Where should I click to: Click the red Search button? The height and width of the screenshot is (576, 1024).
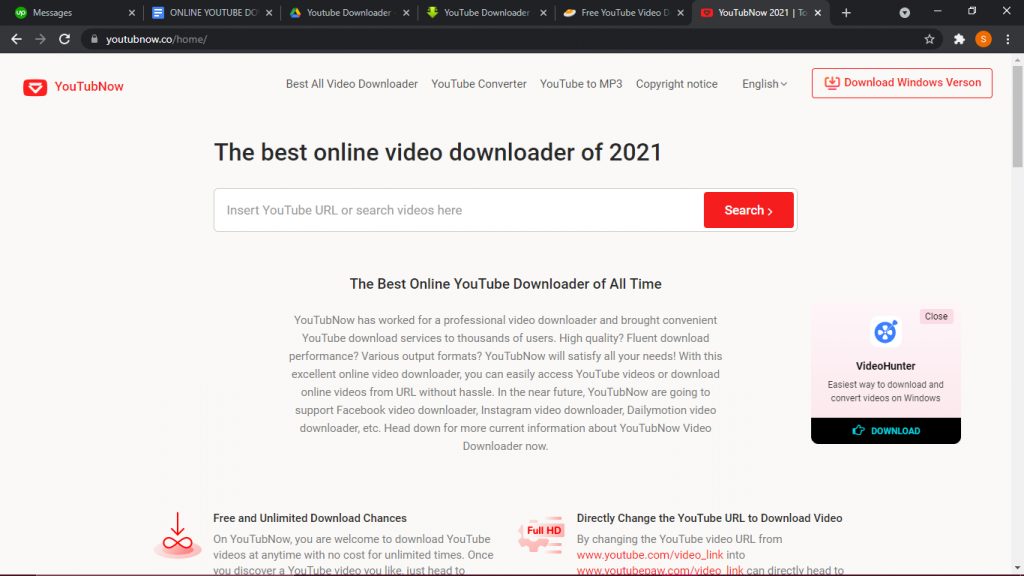coord(748,210)
